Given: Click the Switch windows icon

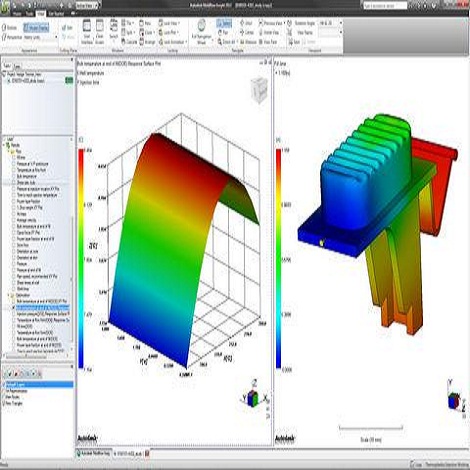Looking at the screenshot, I should click(x=114, y=26).
